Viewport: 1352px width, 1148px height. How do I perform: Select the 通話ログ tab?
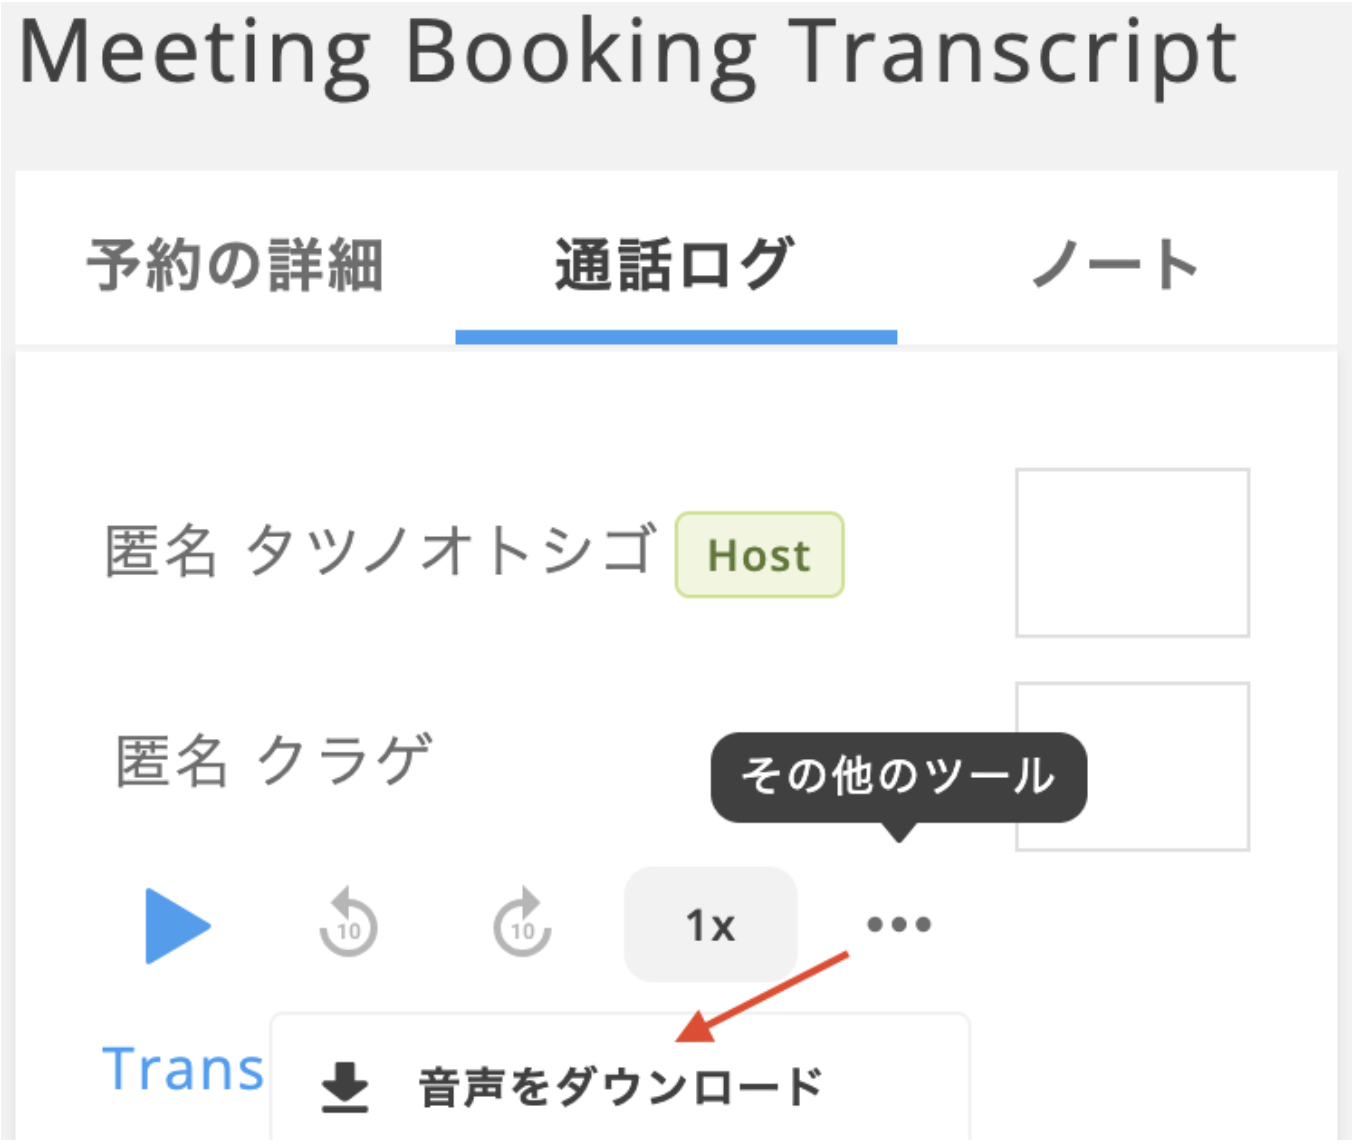tap(675, 266)
